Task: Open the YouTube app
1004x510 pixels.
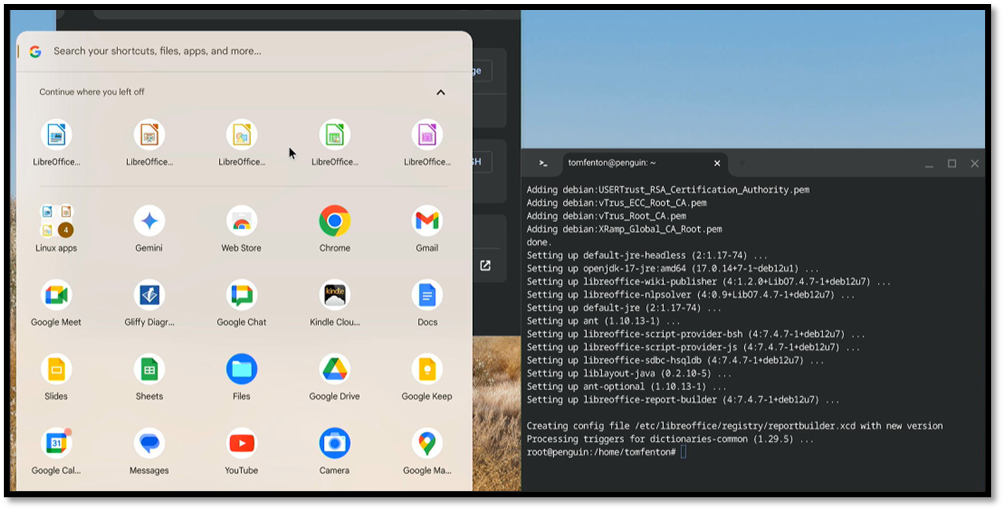Action: (241, 443)
